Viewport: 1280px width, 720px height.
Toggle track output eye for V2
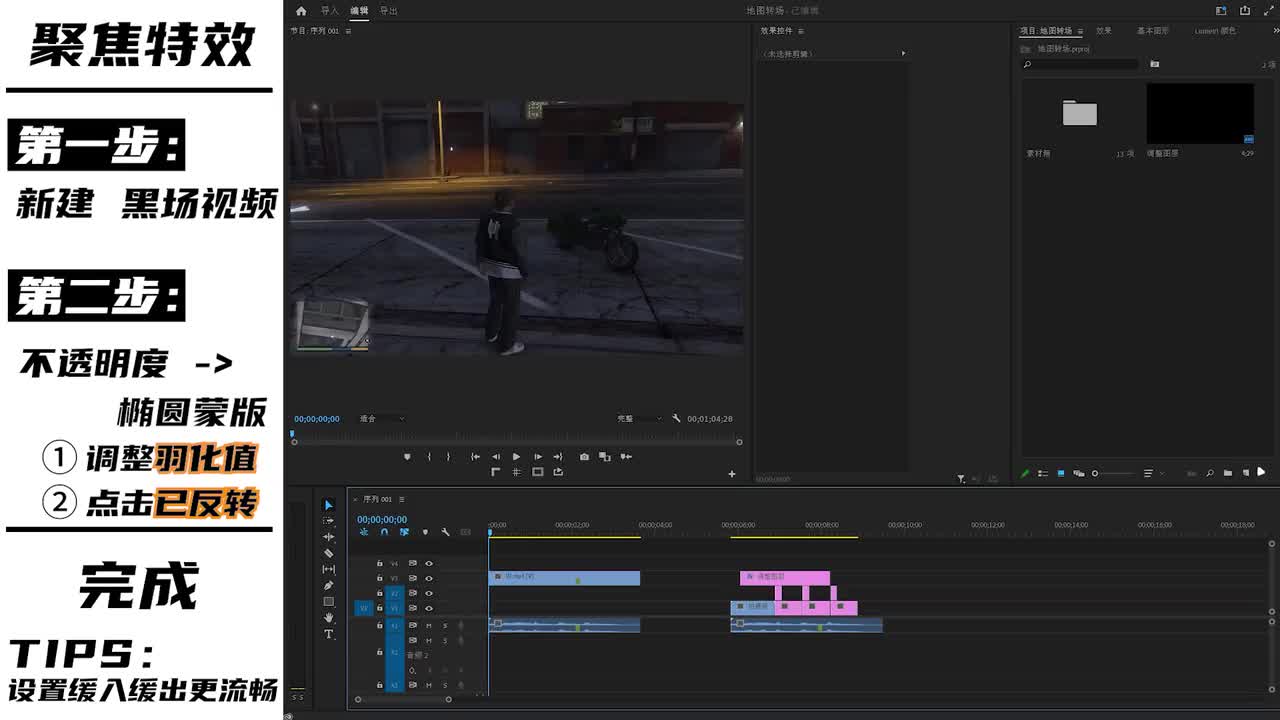[429, 593]
